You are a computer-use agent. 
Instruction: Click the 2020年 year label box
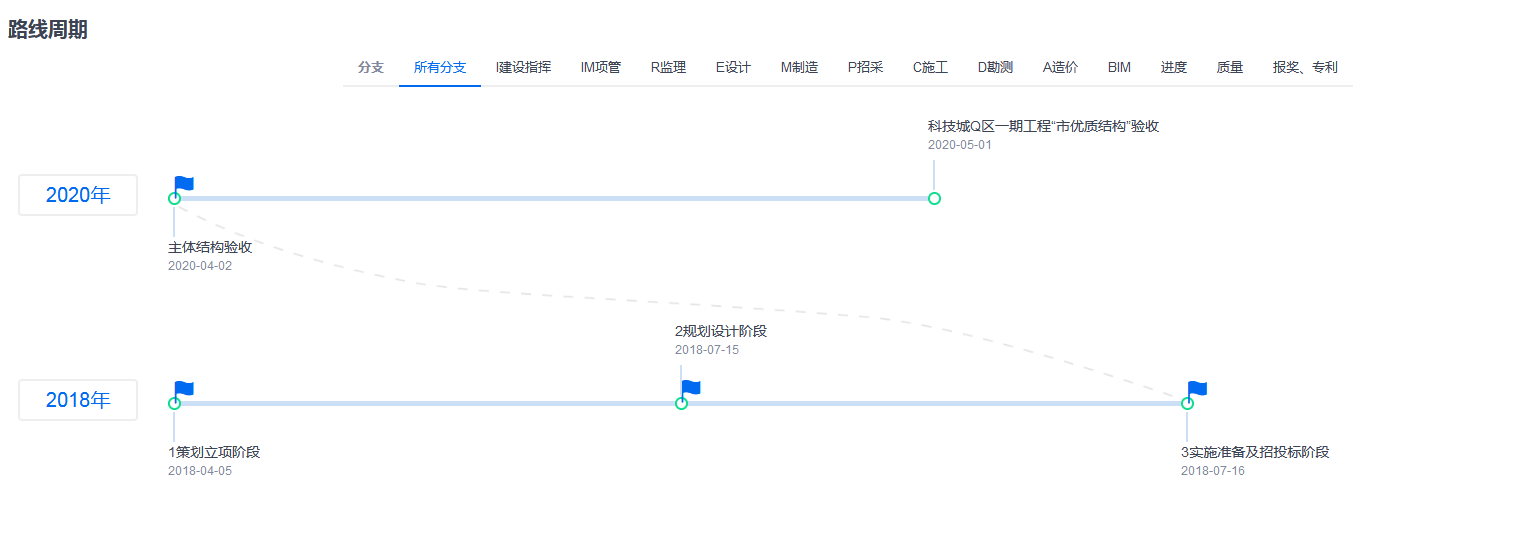point(78,195)
